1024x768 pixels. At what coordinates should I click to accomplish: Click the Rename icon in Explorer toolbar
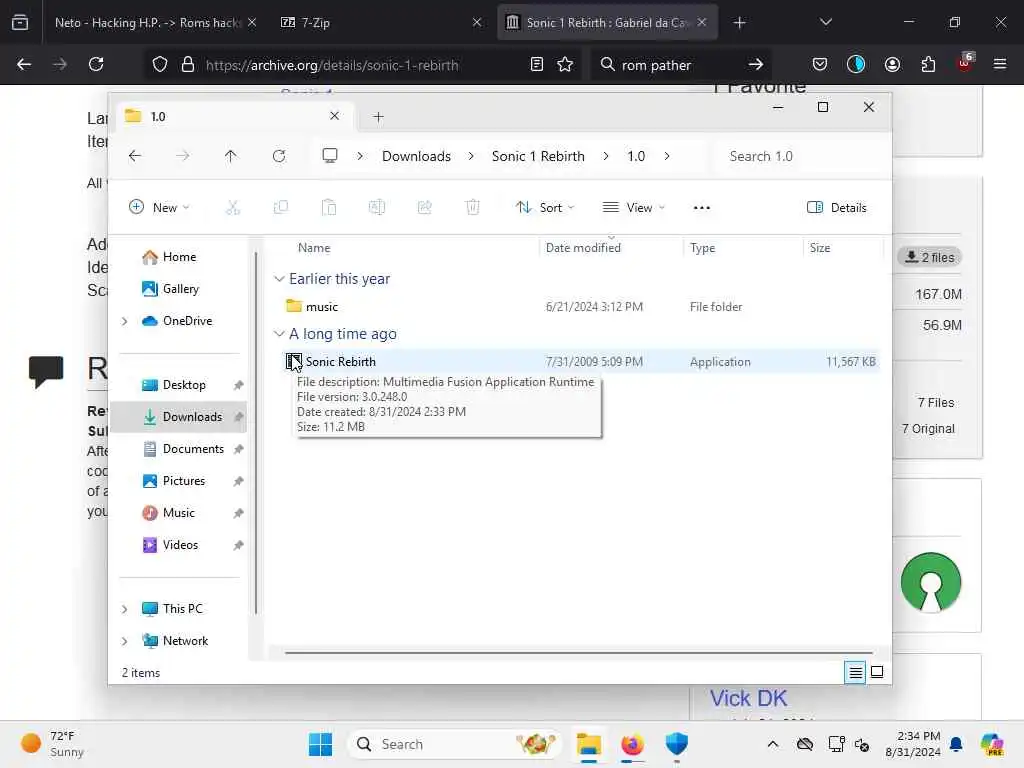pyautogui.click(x=377, y=208)
